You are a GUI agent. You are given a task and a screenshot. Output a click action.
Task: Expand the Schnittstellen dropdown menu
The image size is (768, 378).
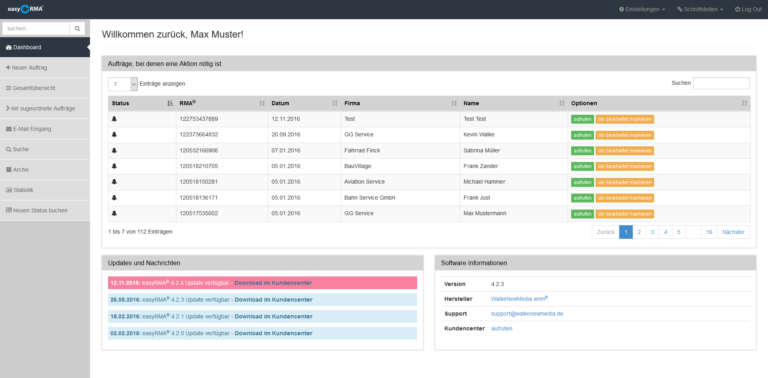(700, 9)
